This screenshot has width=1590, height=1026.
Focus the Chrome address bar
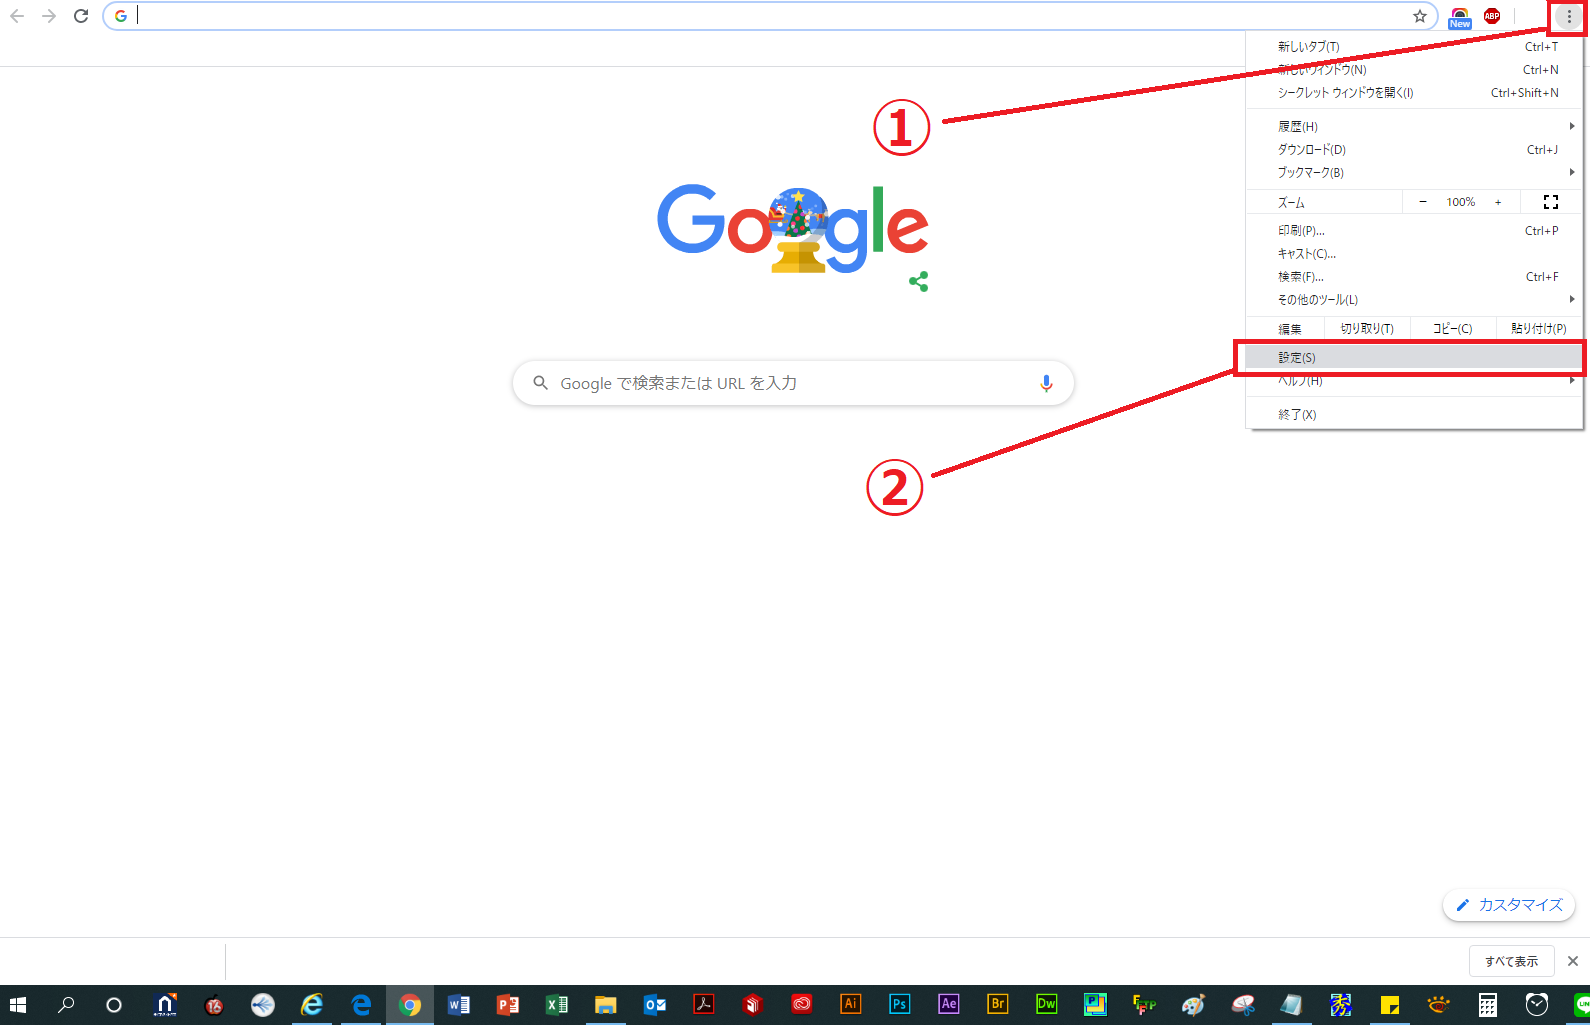coord(770,16)
